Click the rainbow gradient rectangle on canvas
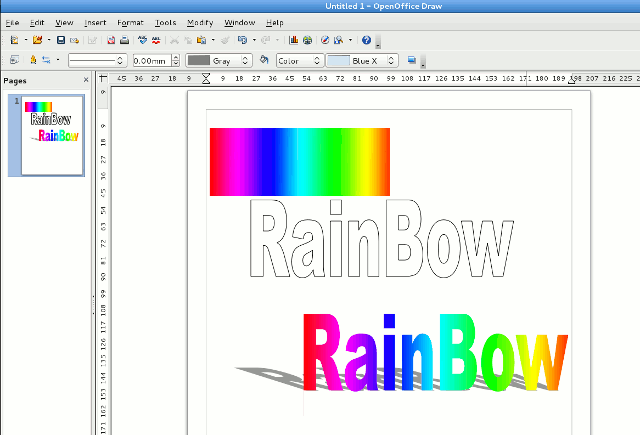The height and width of the screenshot is (435, 640). [299, 161]
